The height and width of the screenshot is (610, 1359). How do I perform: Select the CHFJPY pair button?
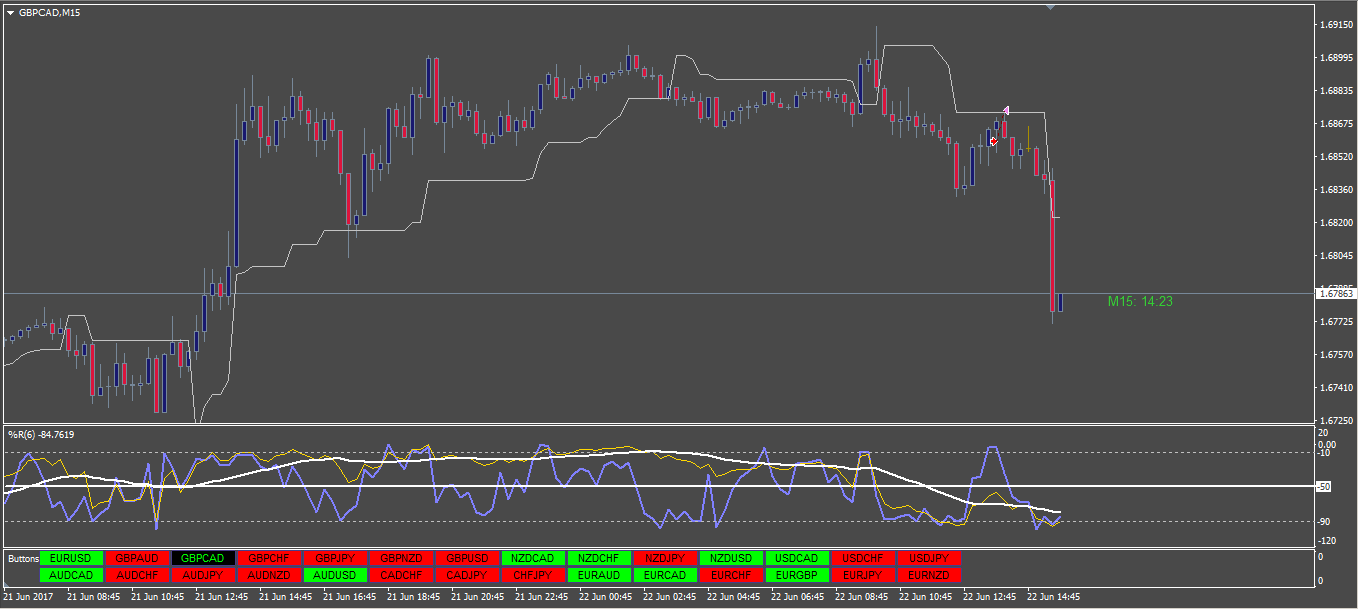(x=533, y=575)
